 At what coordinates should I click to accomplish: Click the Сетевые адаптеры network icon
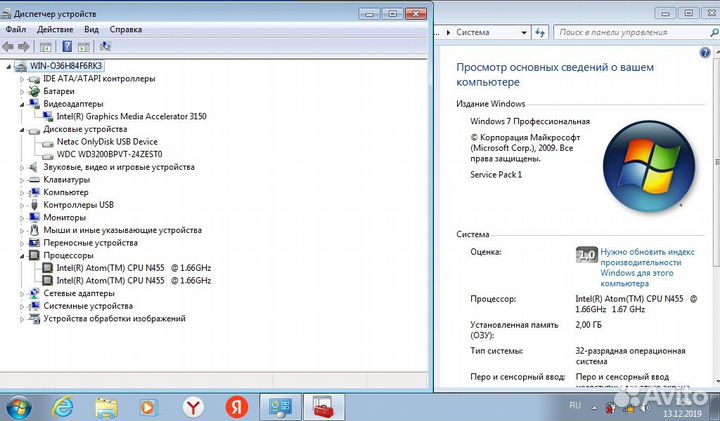pos(34,293)
